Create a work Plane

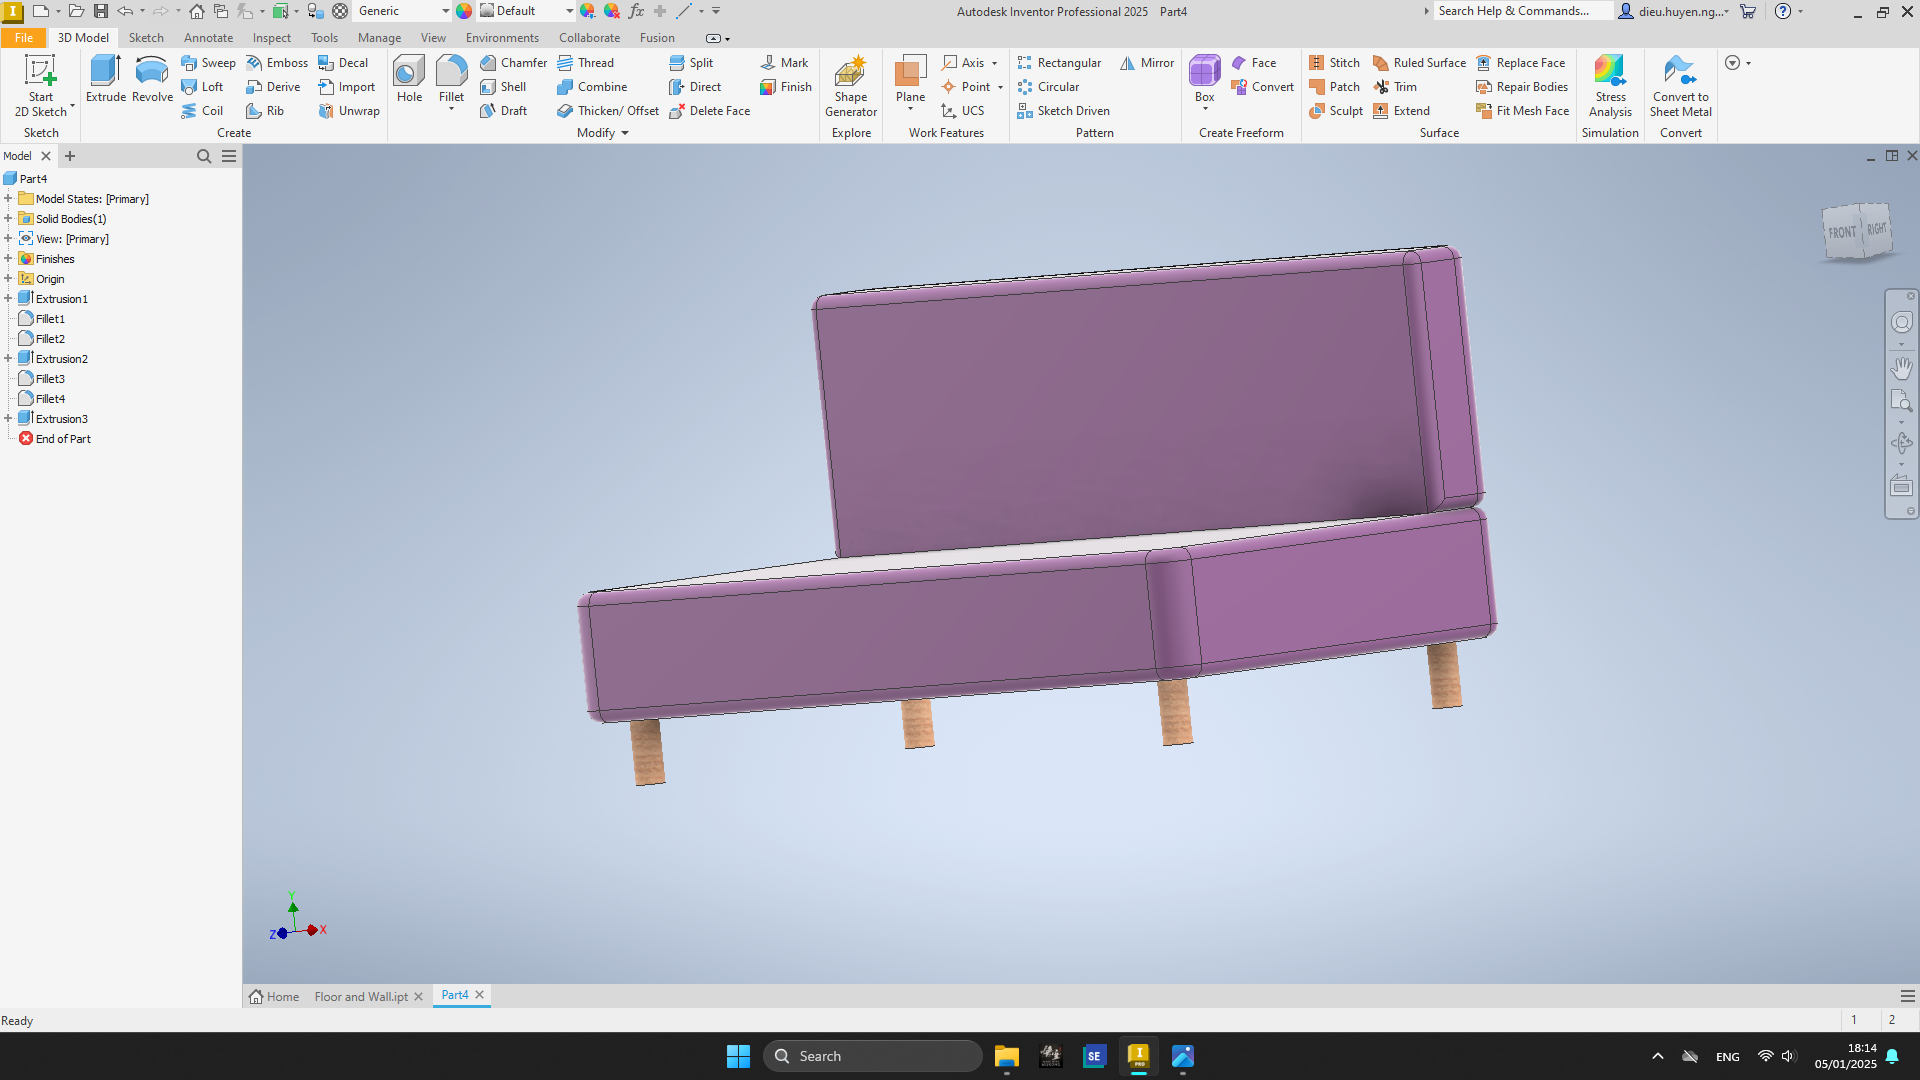click(x=910, y=79)
